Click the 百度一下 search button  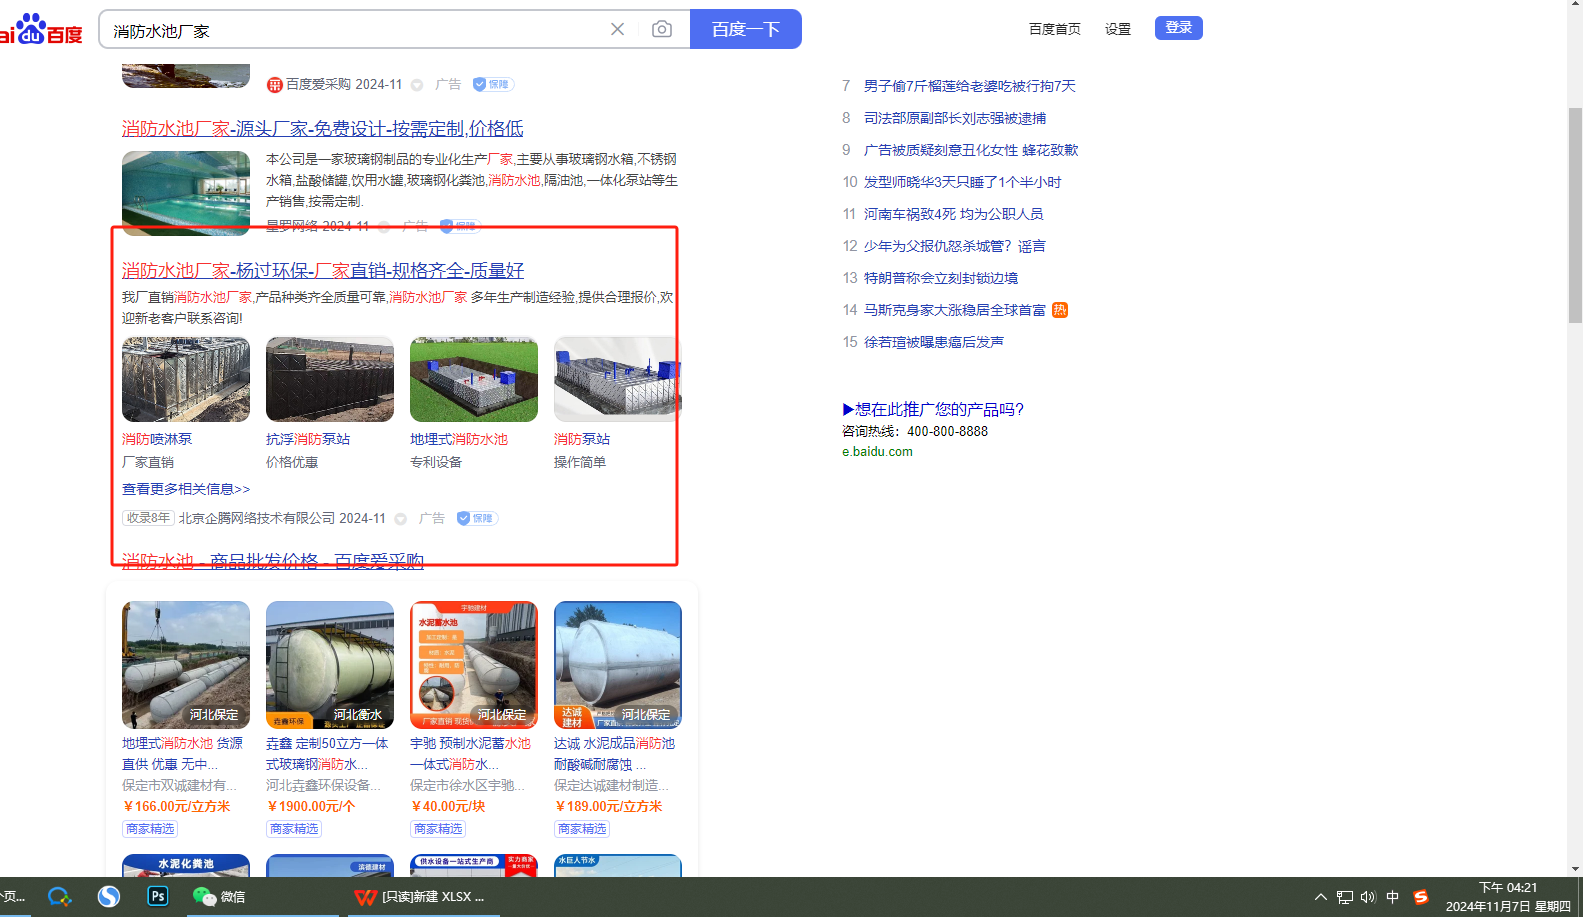tap(746, 29)
